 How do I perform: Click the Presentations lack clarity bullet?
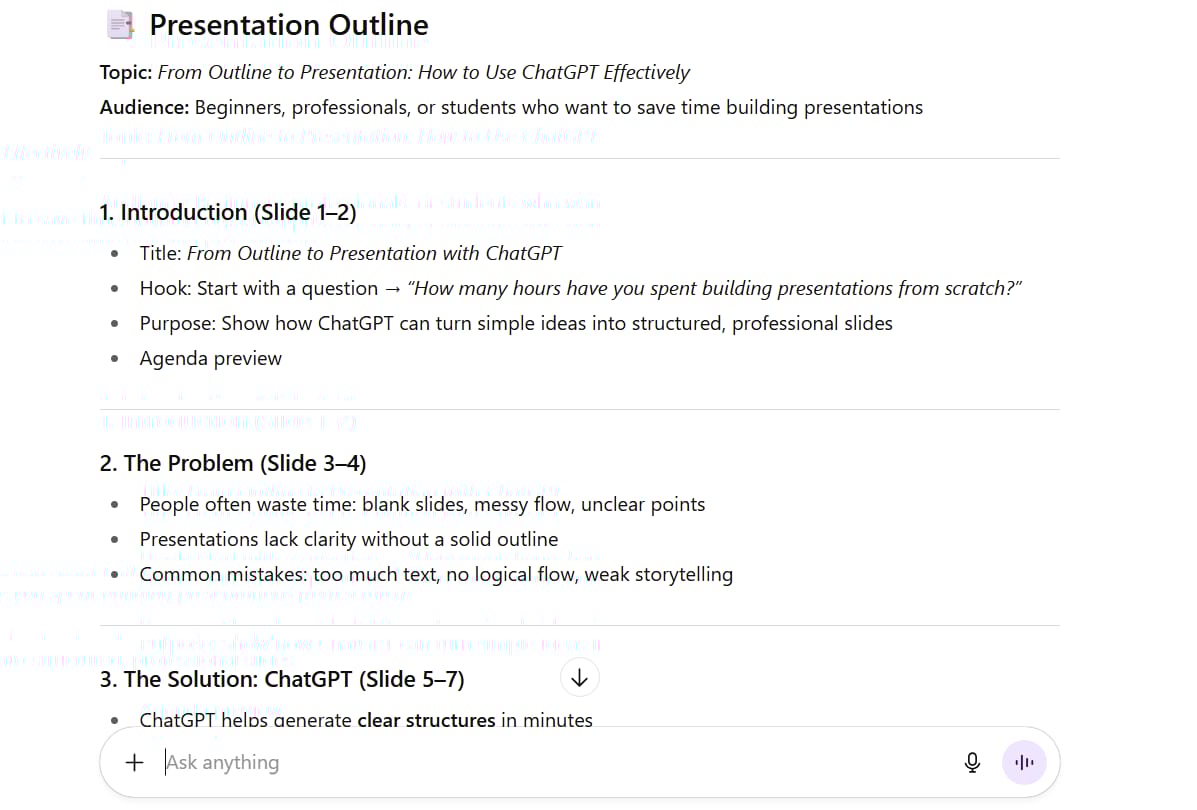pos(349,540)
